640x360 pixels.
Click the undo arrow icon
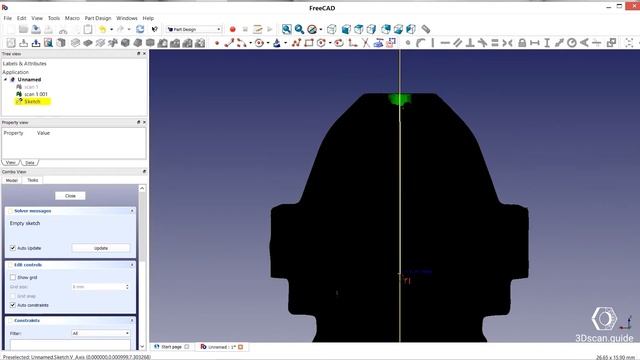pos(102,29)
